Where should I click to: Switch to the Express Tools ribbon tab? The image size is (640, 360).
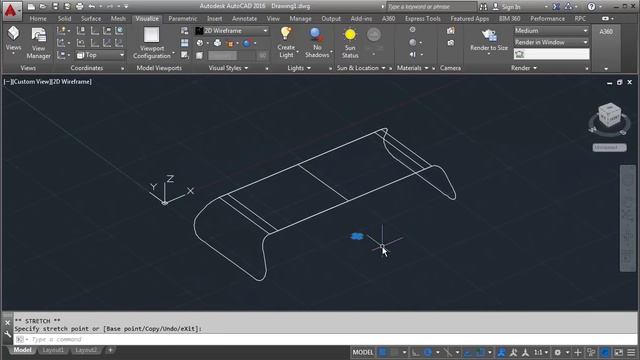click(x=422, y=19)
